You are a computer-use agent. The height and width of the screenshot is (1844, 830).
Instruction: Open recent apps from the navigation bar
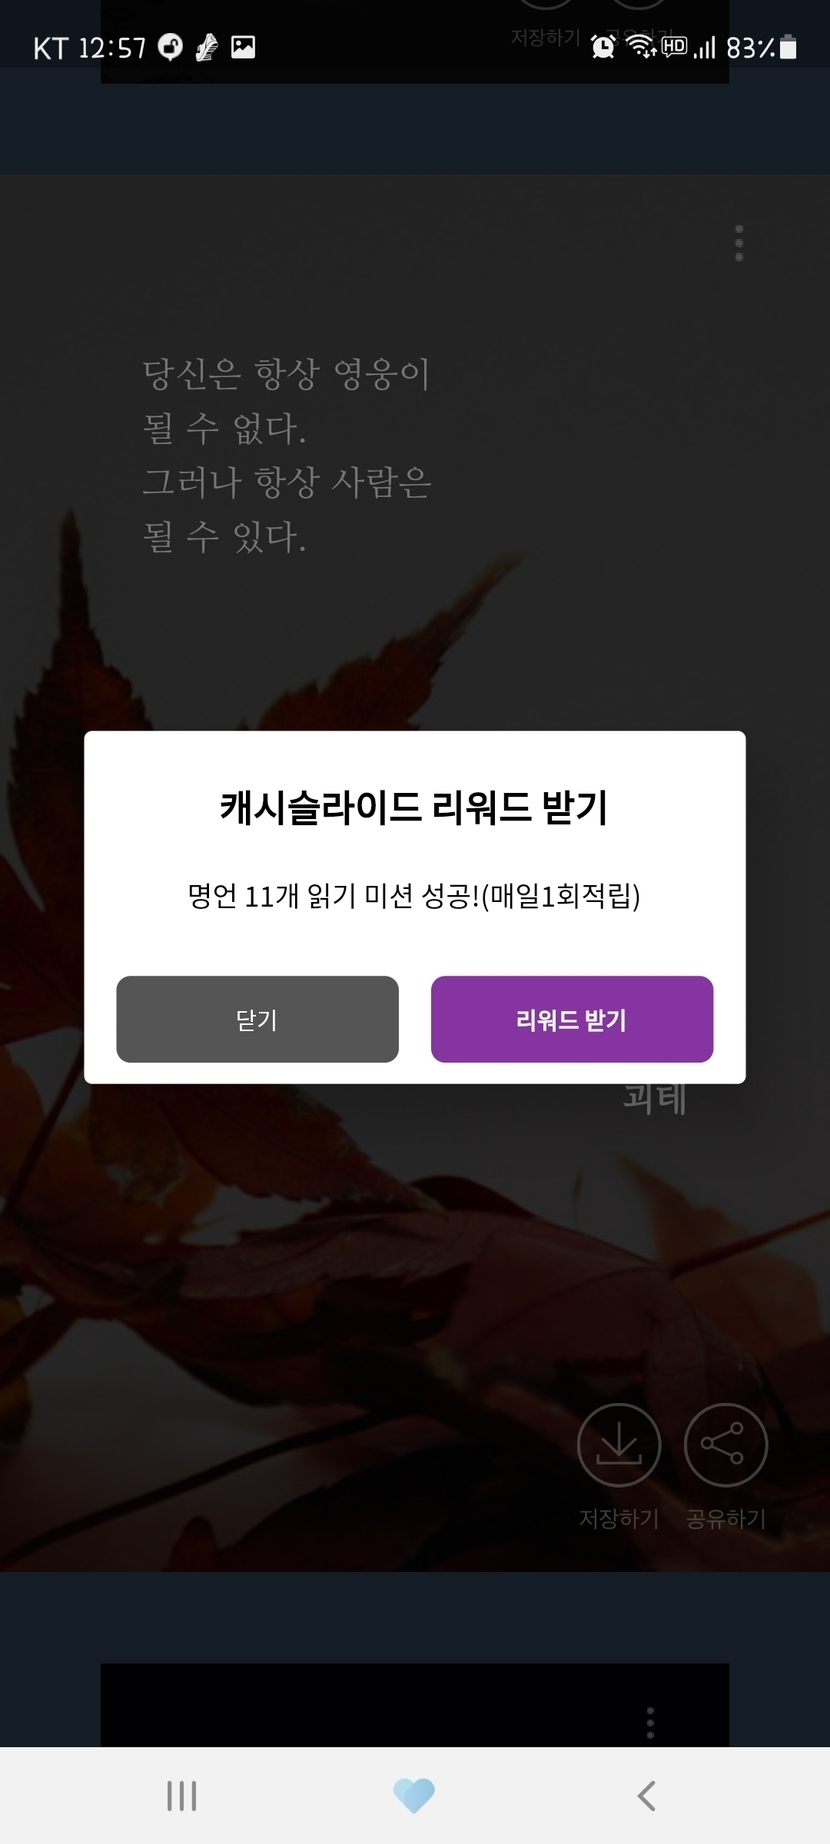(181, 1796)
